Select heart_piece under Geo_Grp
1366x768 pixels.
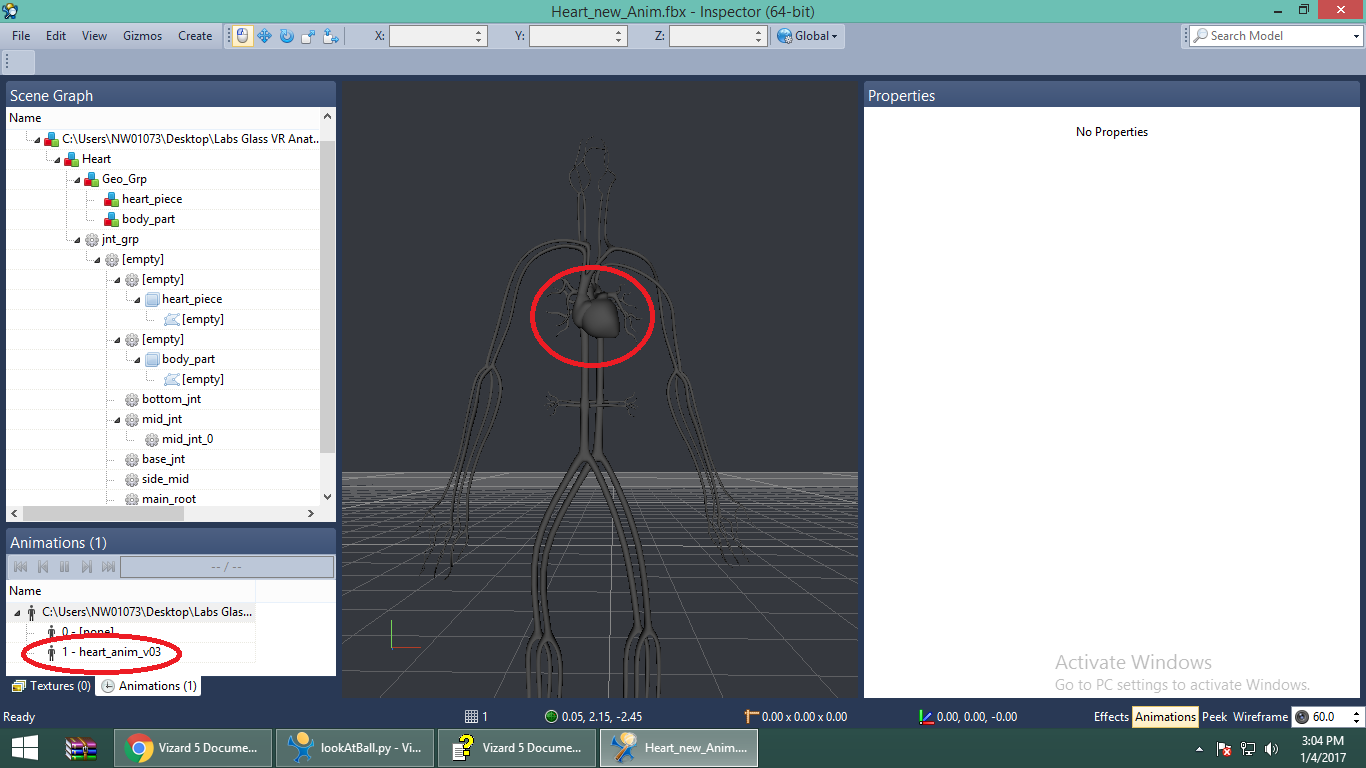pyautogui.click(x=152, y=199)
